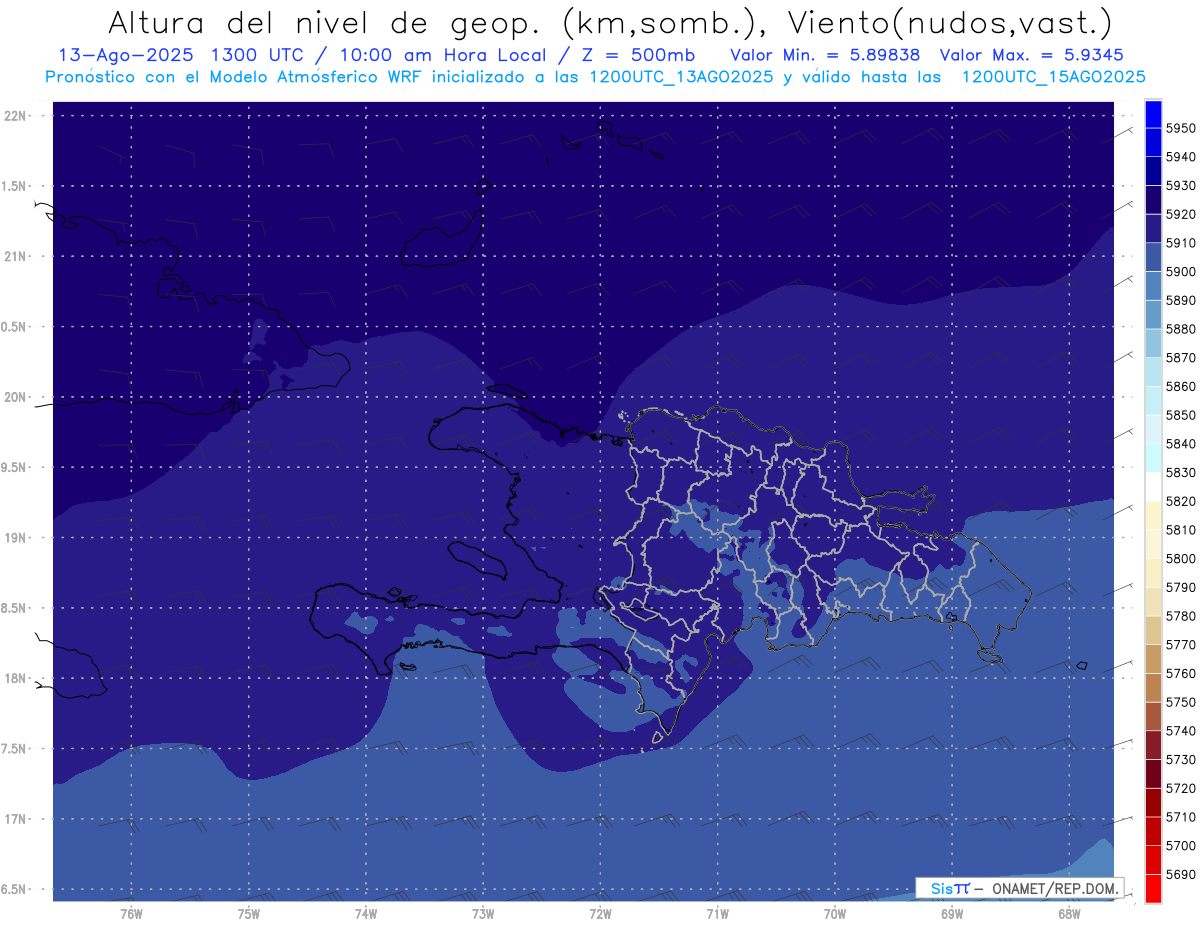Click the 5880 value on the color scale

coord(1180,329)
